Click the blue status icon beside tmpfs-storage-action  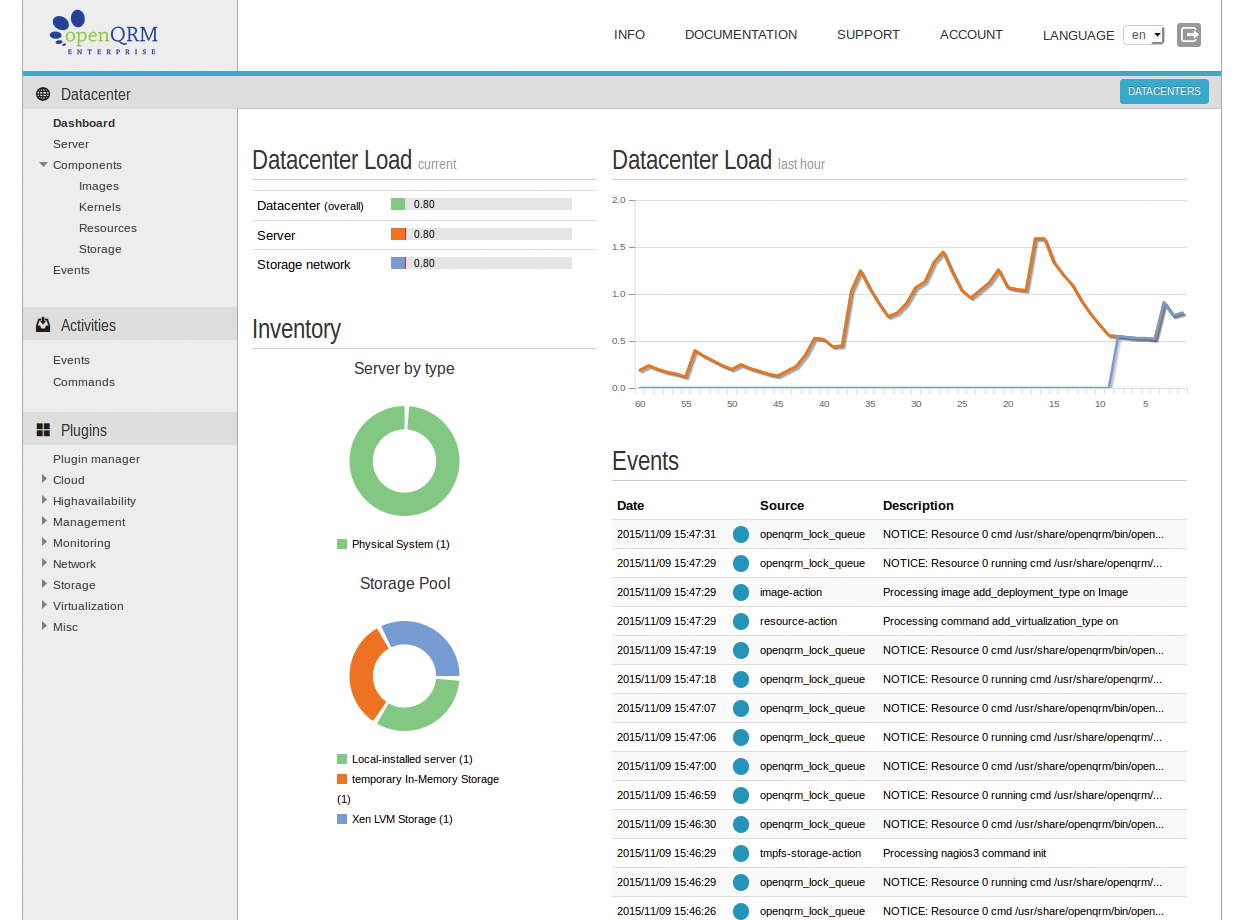pyautogui.click(x=740, y=853)
